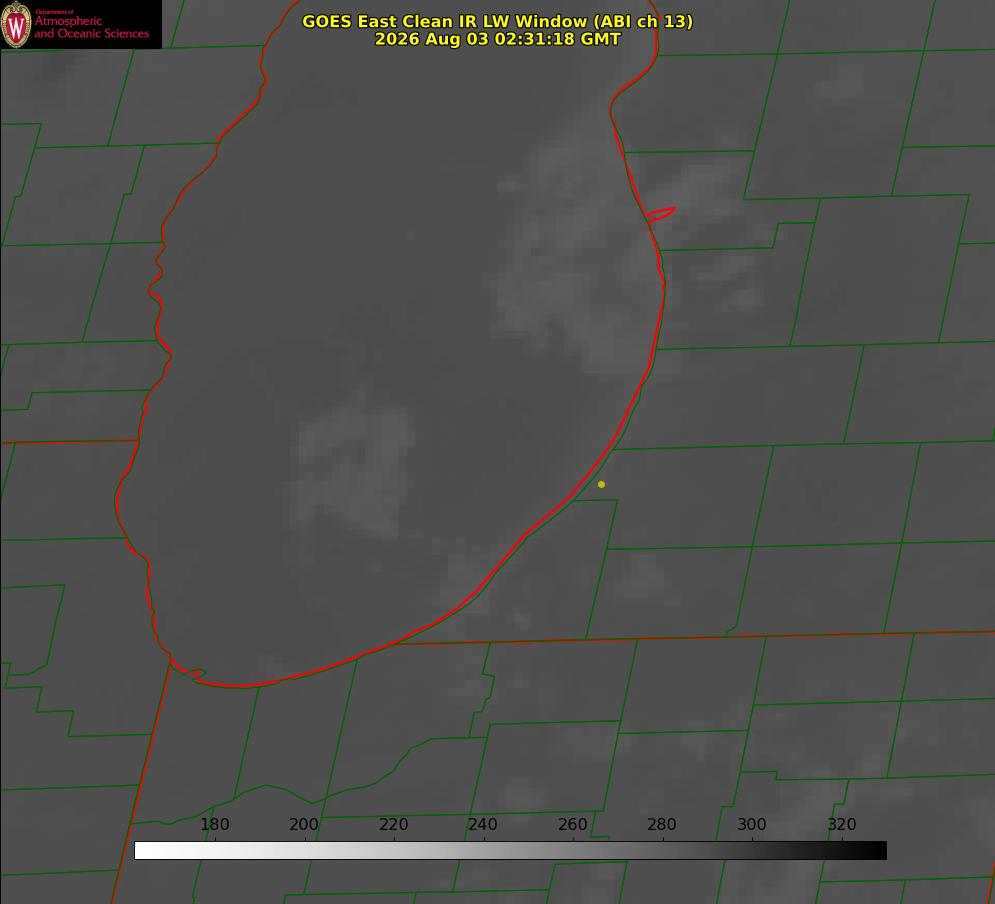Click the colorbar at the 220 mark

pyautogui.click(x=394, y=850)
